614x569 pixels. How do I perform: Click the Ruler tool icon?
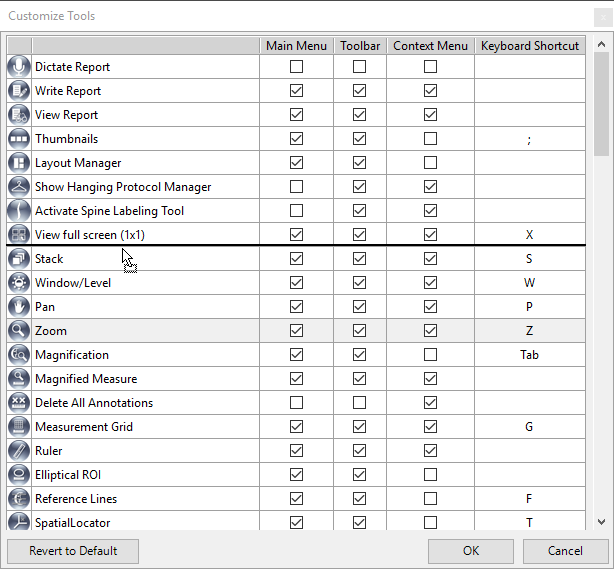(x=19, y=451)
